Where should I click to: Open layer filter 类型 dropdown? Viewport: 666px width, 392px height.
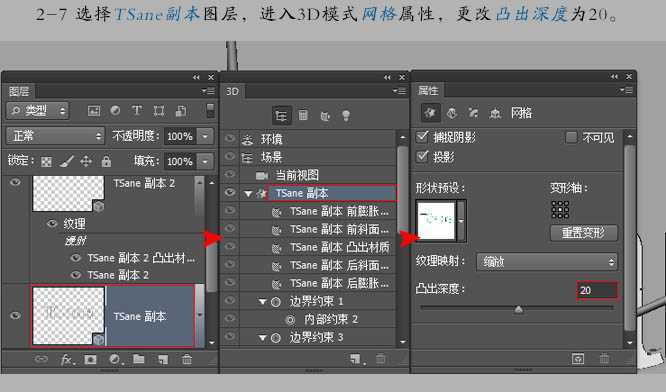tap(37, 111)
